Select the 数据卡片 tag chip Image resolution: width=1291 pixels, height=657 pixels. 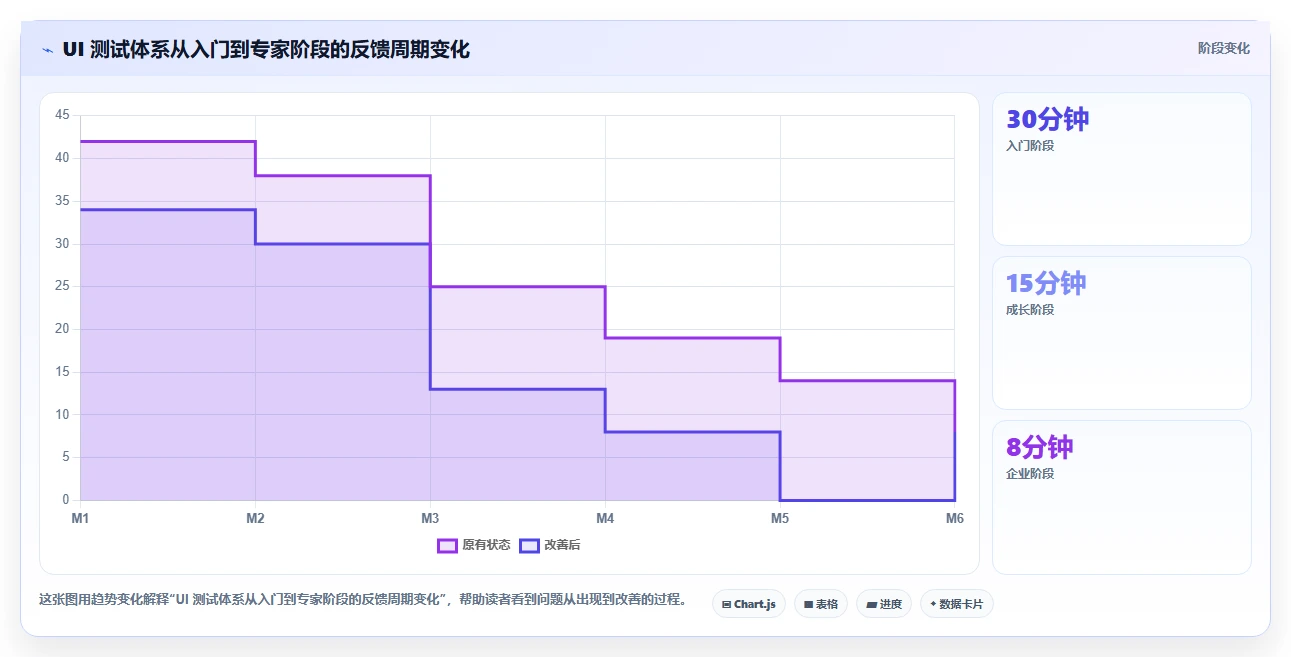(957, 604)
